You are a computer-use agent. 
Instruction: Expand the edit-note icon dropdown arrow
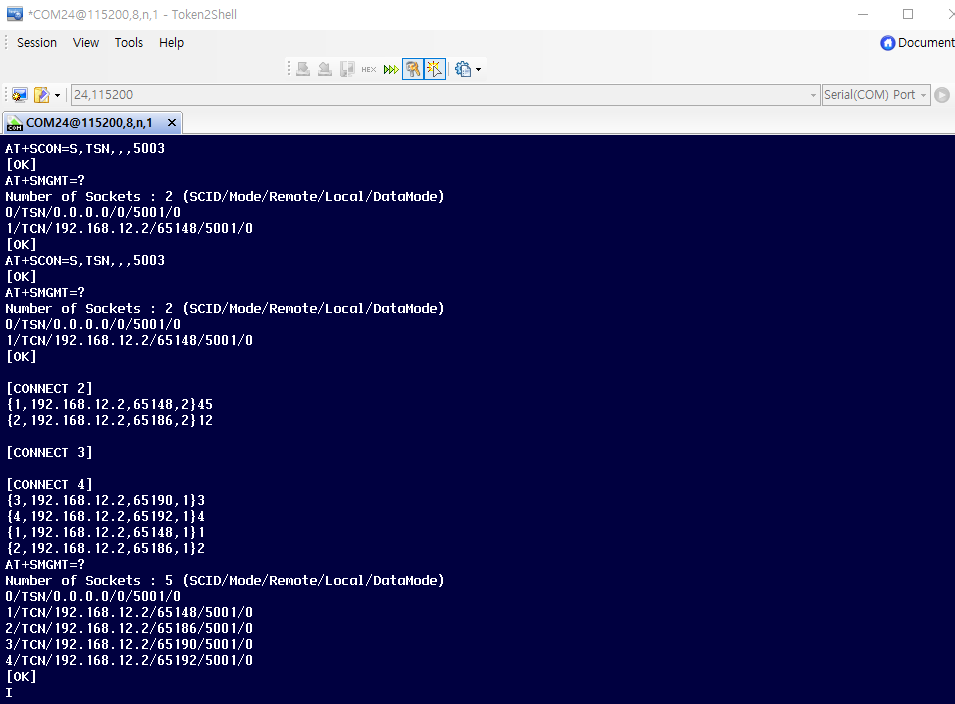click(57, 95)
